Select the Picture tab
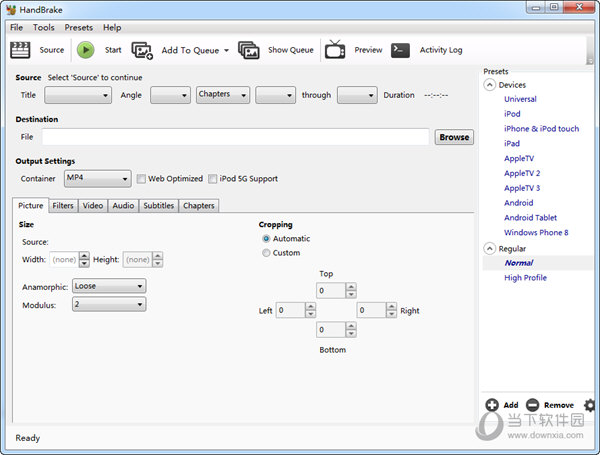This screenshot has width=600, height=455. (31, 205)
